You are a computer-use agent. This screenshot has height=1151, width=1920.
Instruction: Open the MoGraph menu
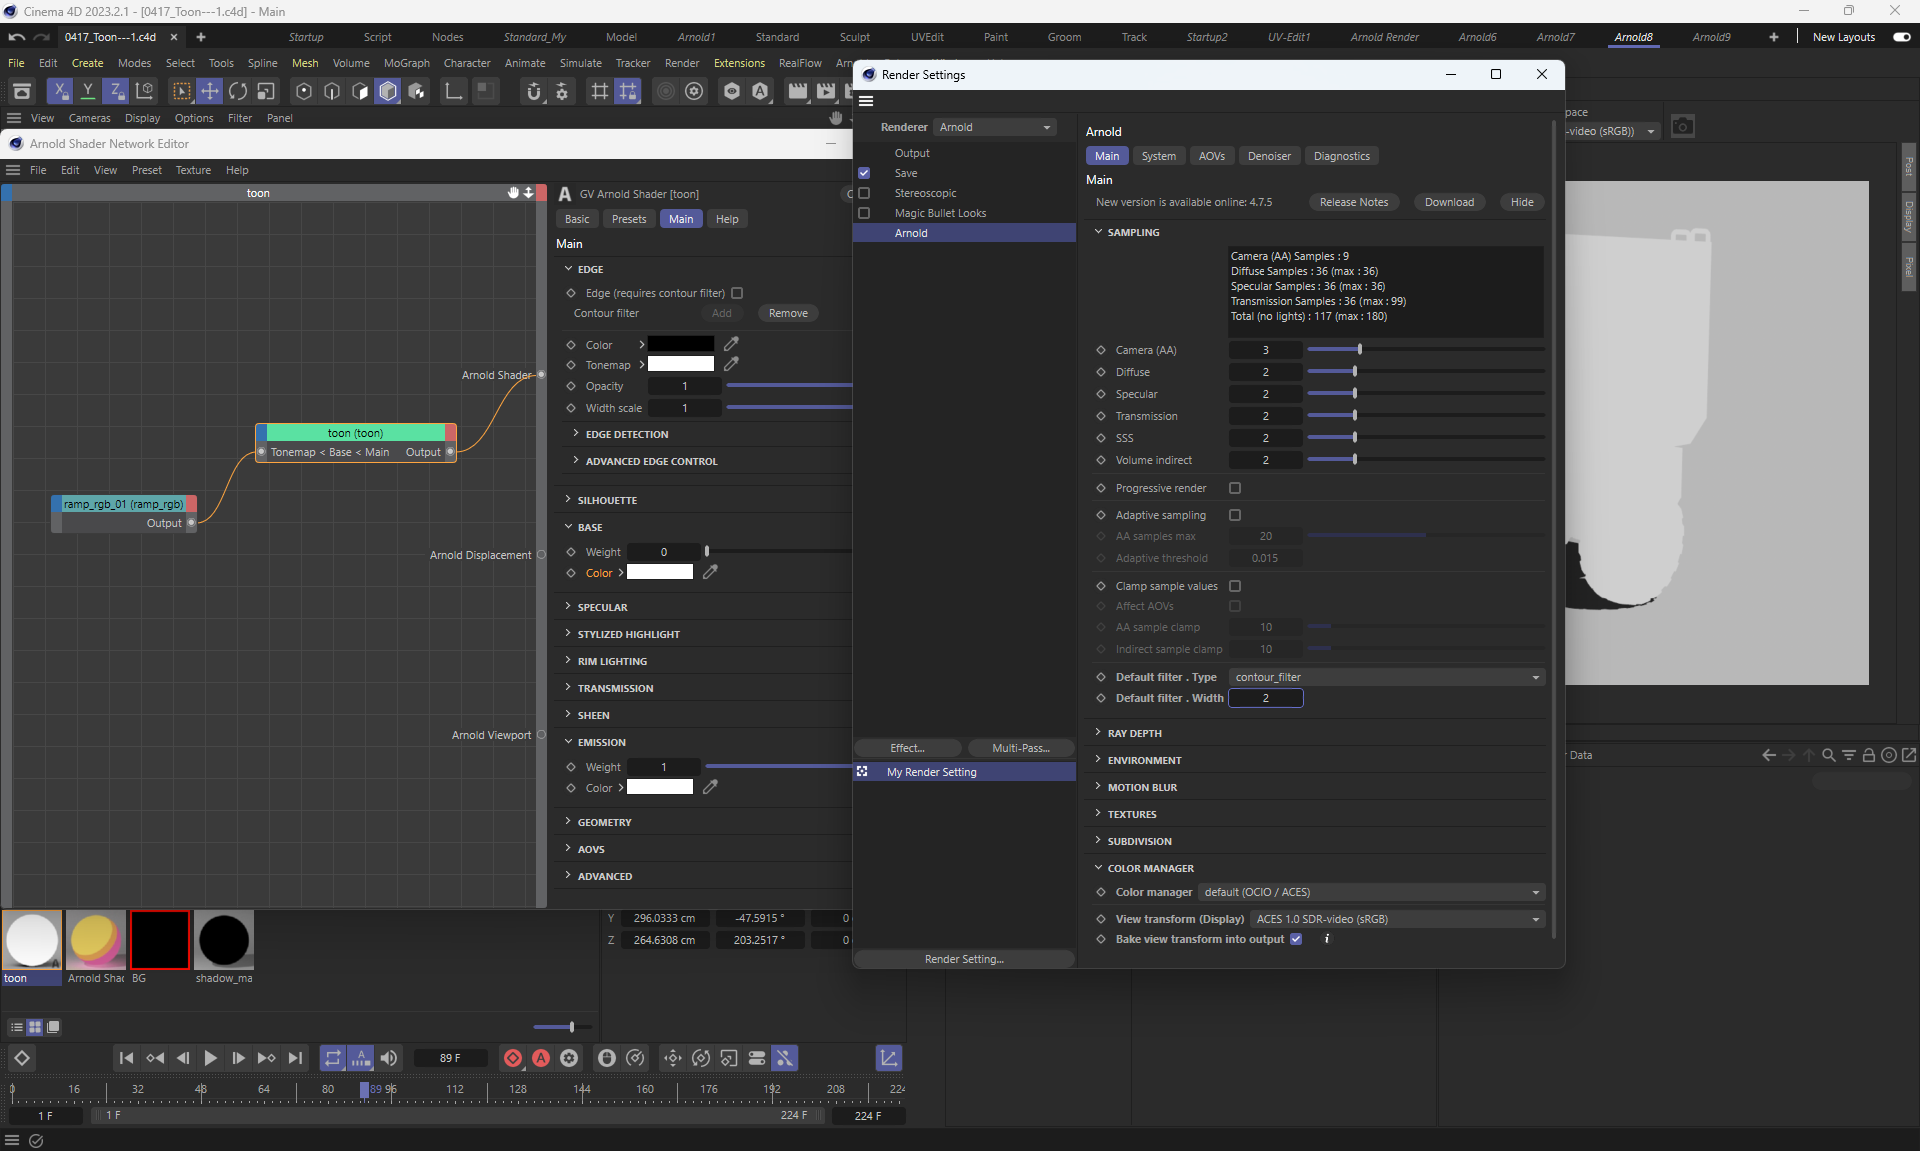pos(406,63)
